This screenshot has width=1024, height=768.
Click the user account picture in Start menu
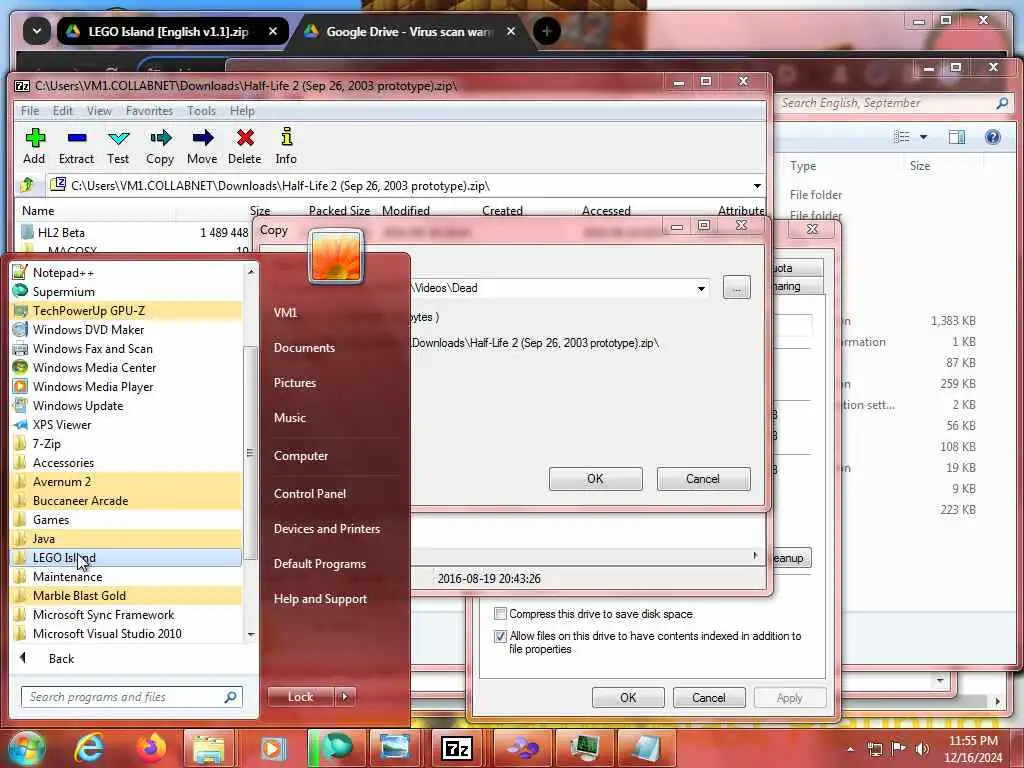pyautogui.click(x=336, y=256)
